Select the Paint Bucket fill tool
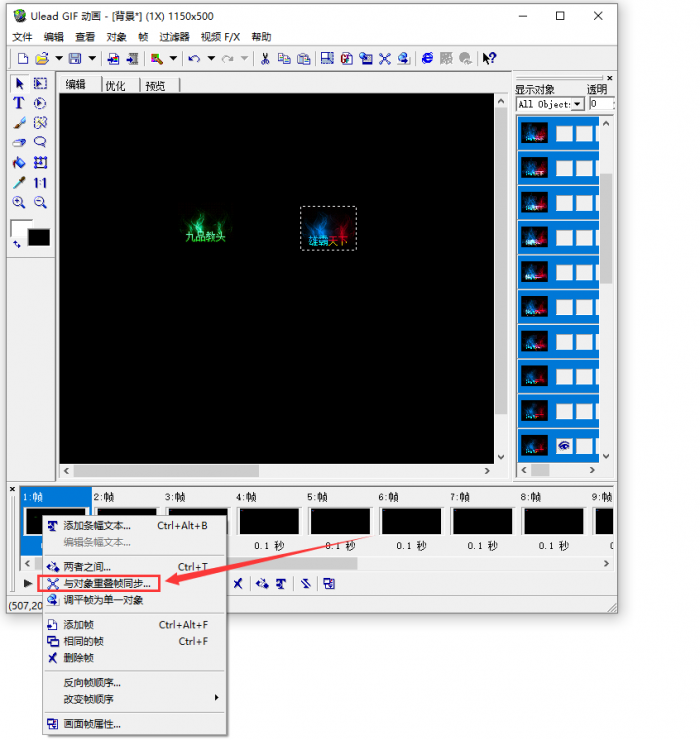700x740 pixels. click(18, 163)
